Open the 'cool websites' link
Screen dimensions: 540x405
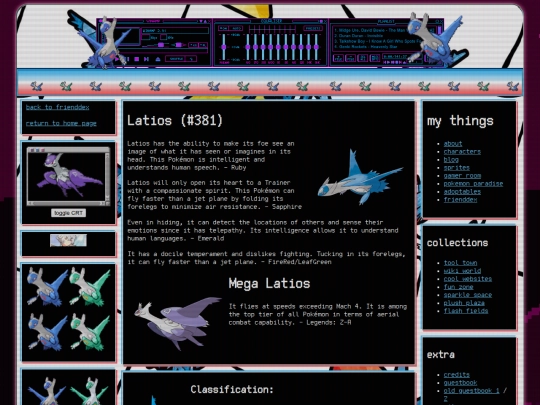tap(468, 279)
